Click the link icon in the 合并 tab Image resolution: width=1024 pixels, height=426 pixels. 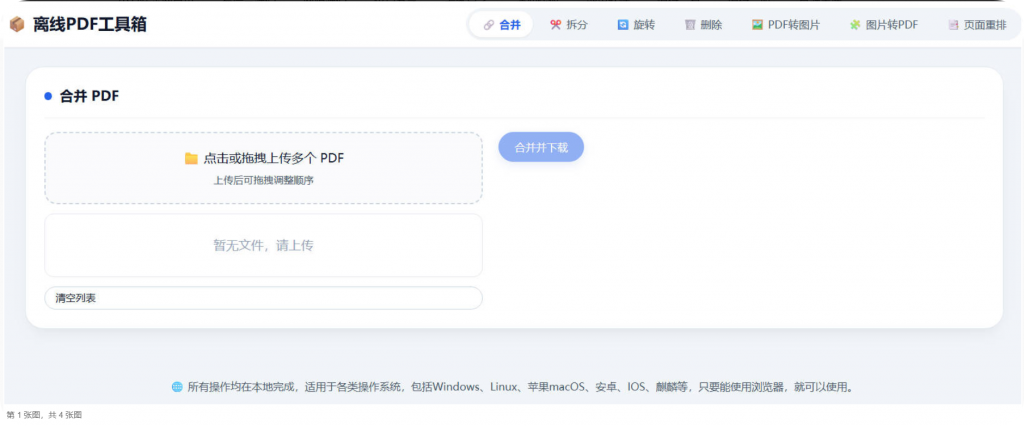pyautogui.click(x=488, y=25)
